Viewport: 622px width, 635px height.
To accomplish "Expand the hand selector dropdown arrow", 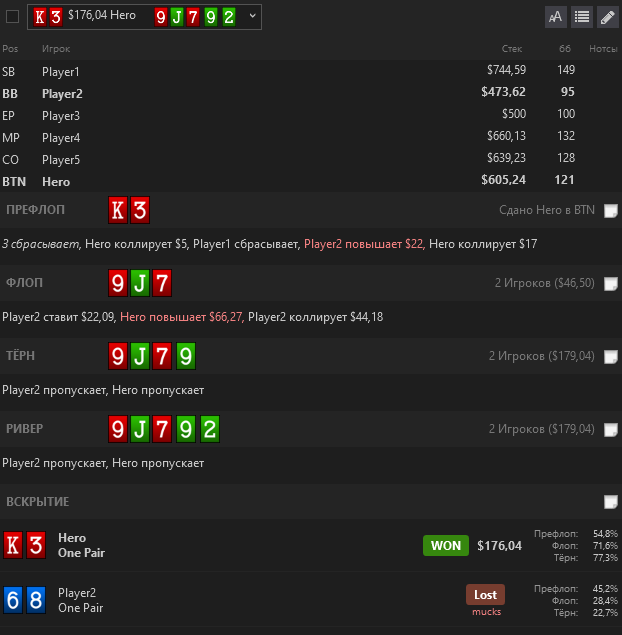I will [x=253, y=16].
